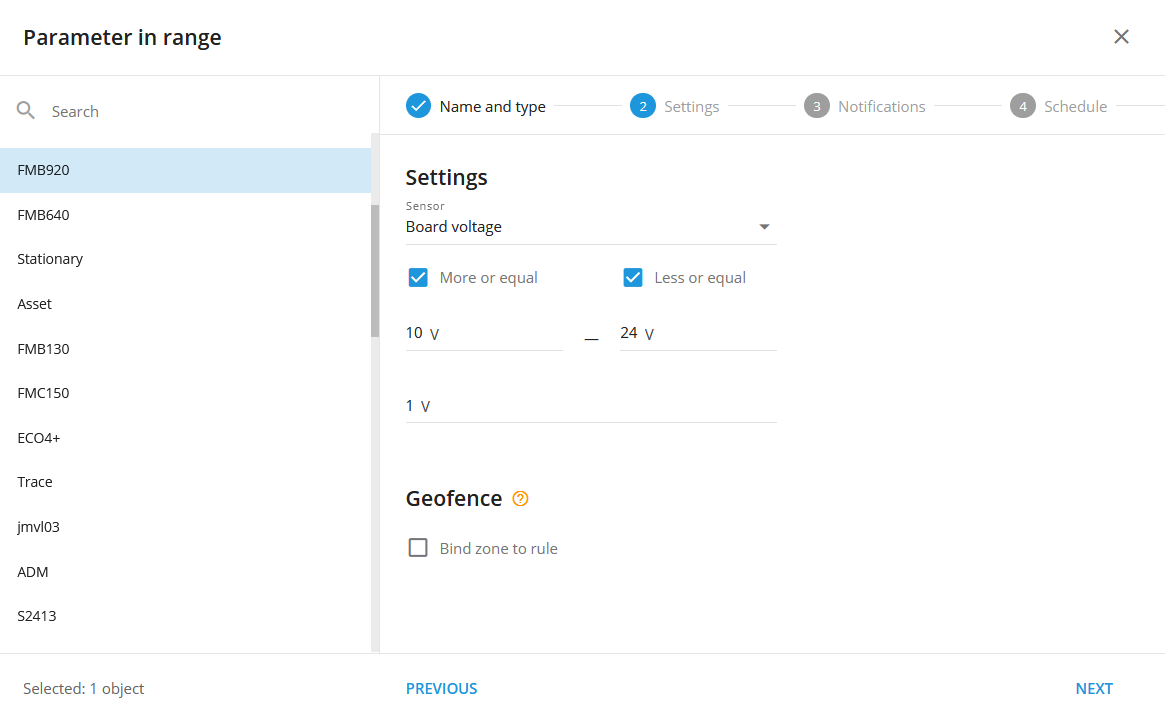
Task: Uncheck the Less or equal checkbox
Action: click(x=633, y=278)
